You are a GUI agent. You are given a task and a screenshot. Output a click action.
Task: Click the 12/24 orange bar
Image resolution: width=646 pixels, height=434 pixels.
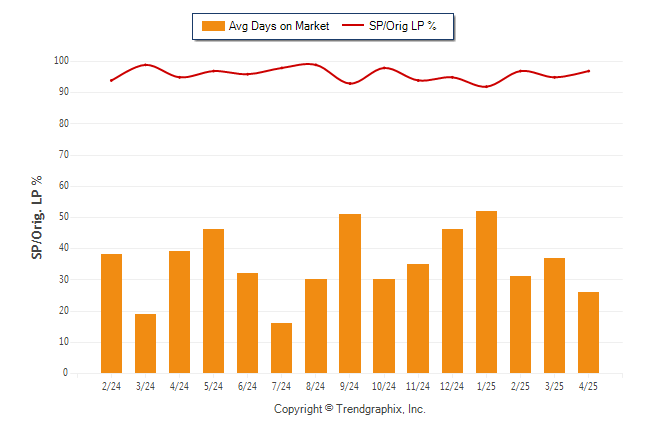pyautogui.click(x=452, y=301)
